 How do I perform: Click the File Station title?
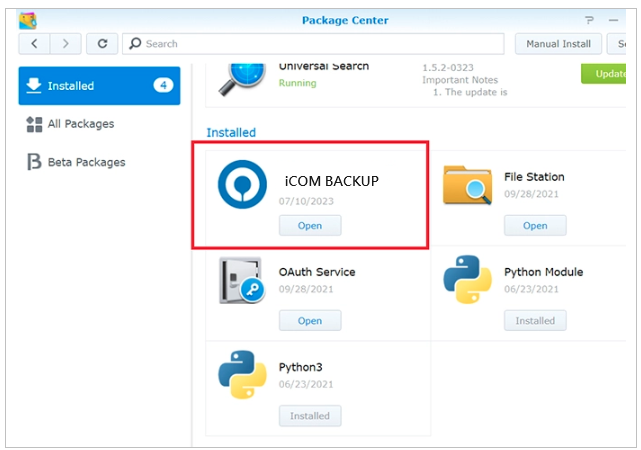(534, 177)
